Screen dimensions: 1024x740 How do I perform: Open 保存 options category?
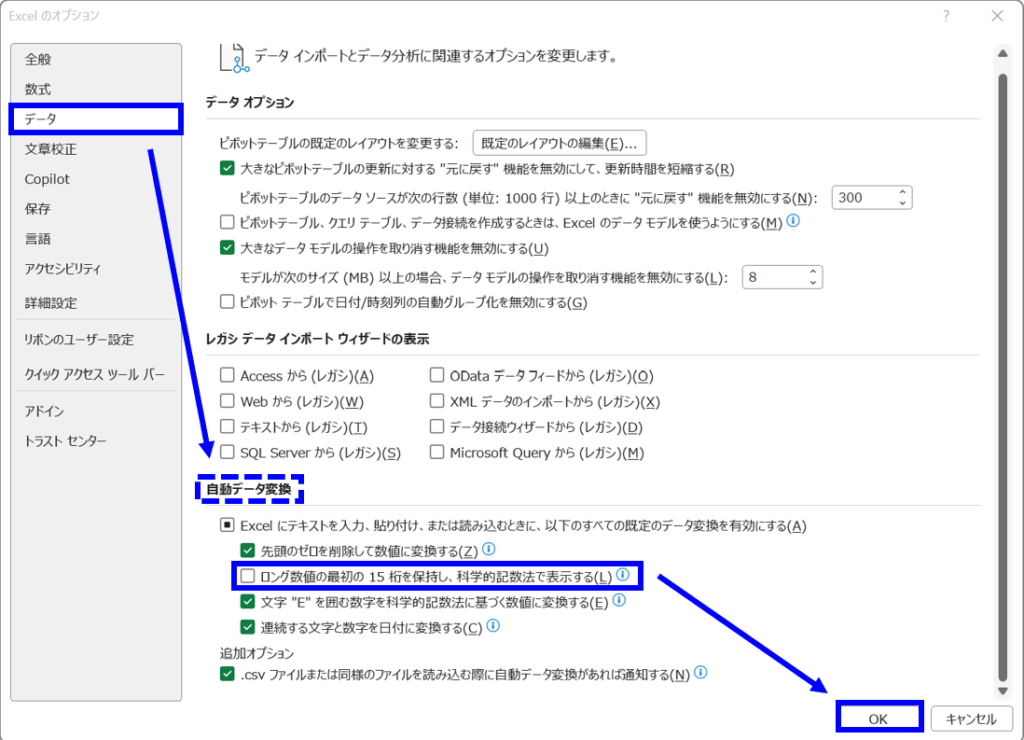(x=96, y=209)
